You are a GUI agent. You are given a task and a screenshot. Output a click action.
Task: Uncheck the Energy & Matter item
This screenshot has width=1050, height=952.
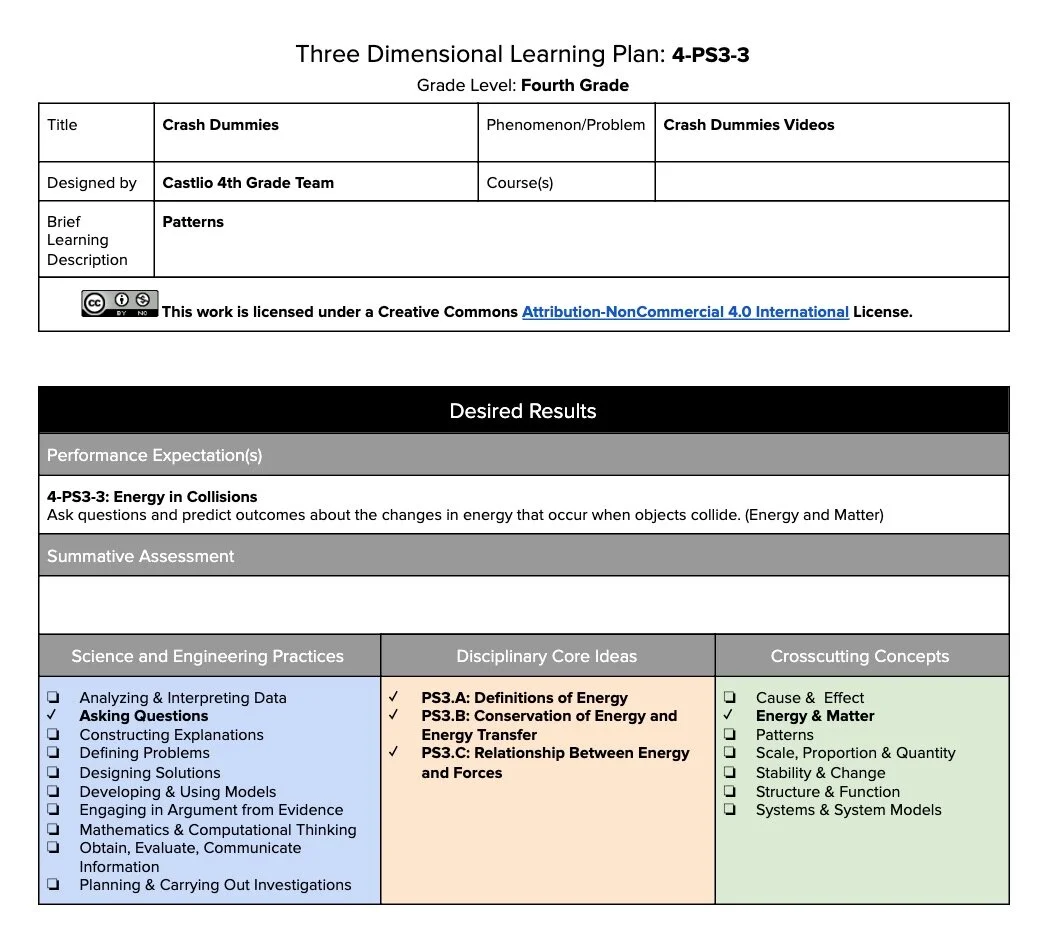click(x=728, y=716)
